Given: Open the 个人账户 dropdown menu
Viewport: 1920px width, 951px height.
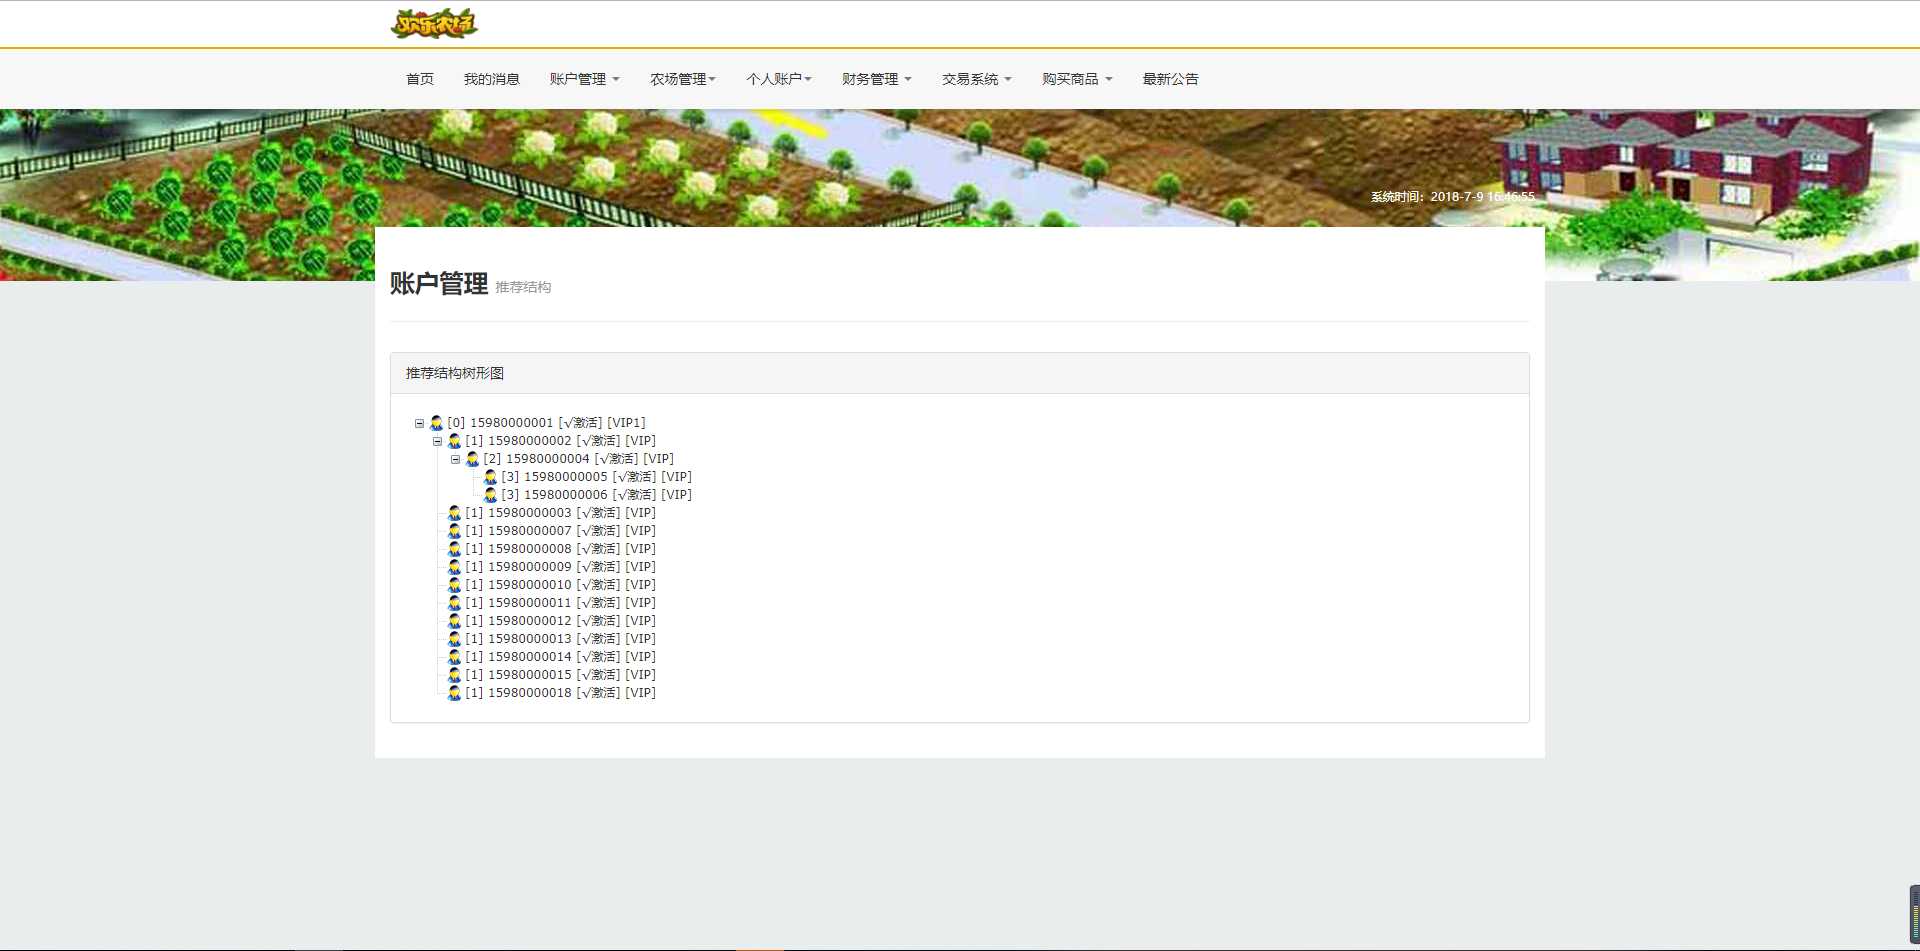Looking at the screenshot, I should [779, 79].
